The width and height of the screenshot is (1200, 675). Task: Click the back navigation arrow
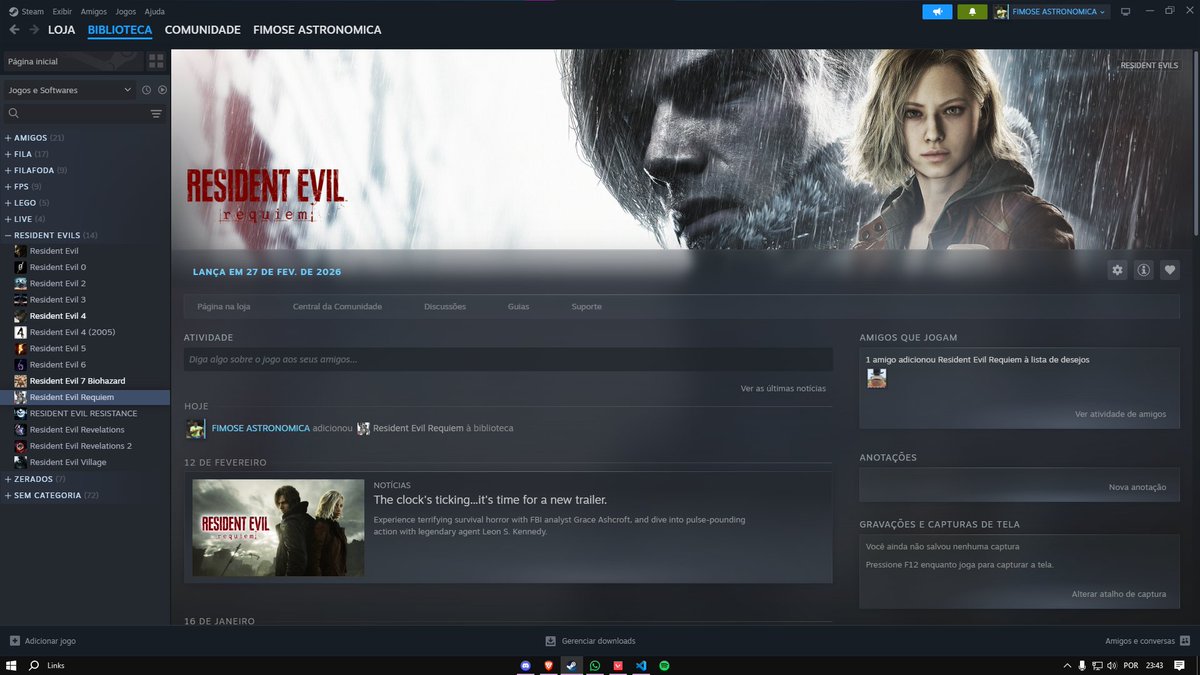(14, 30)
